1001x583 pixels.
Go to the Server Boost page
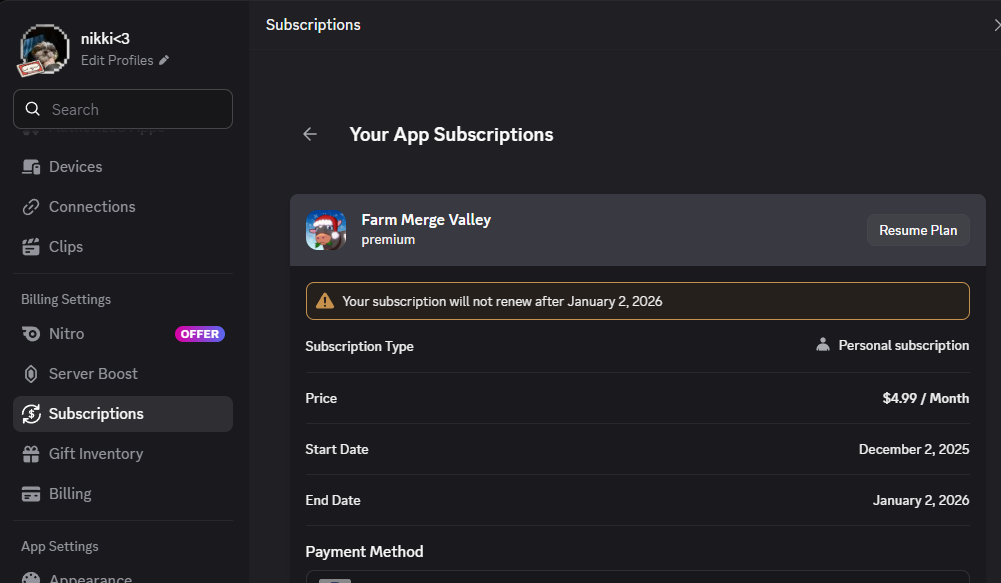coord(93,374)
